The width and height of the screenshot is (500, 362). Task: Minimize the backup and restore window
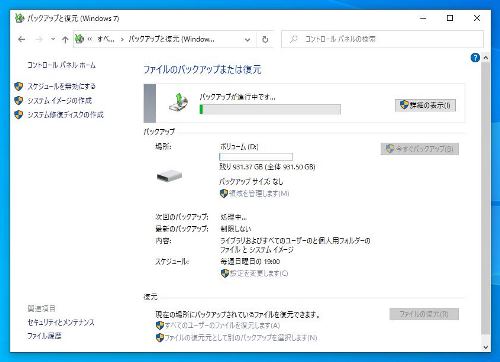423,18
